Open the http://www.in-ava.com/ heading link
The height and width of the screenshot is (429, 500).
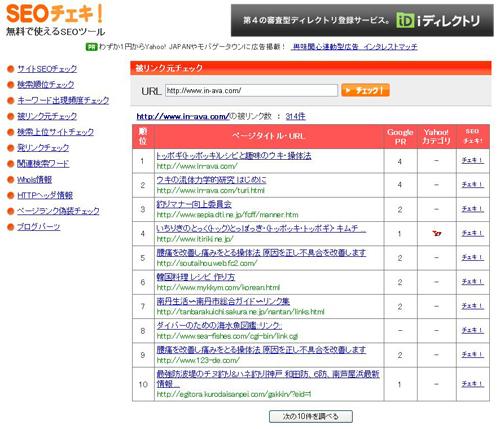pos(183,116)
